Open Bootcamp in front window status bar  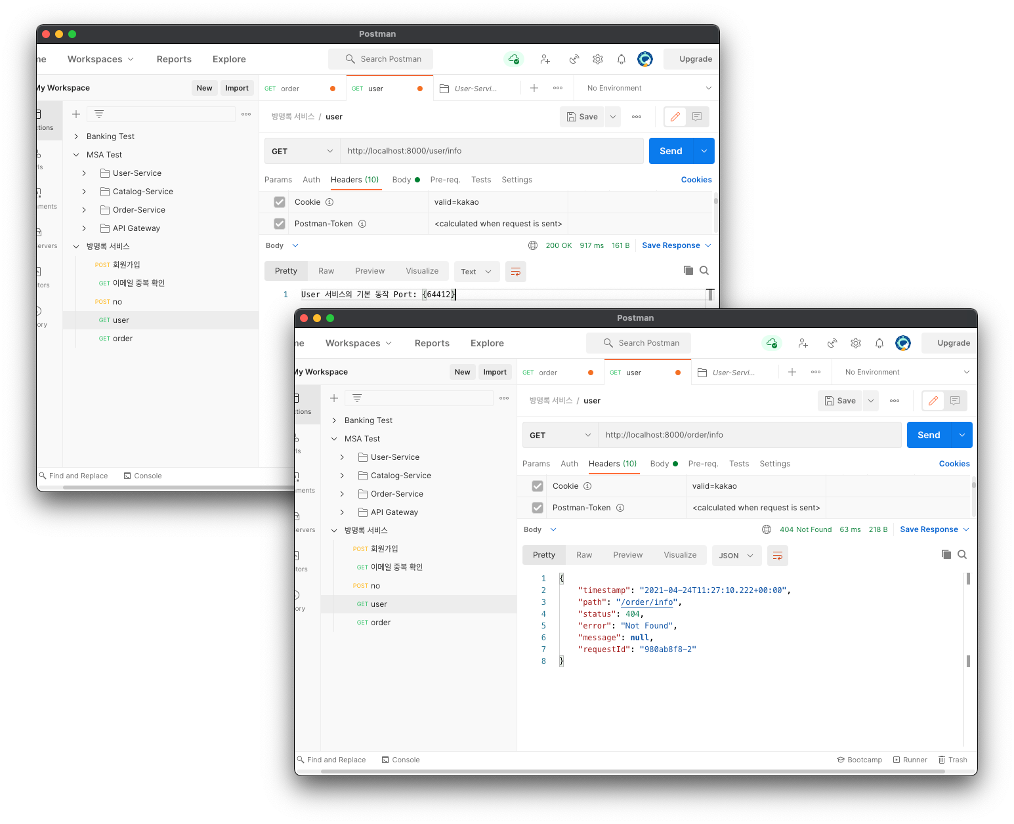tap(859, 760)
